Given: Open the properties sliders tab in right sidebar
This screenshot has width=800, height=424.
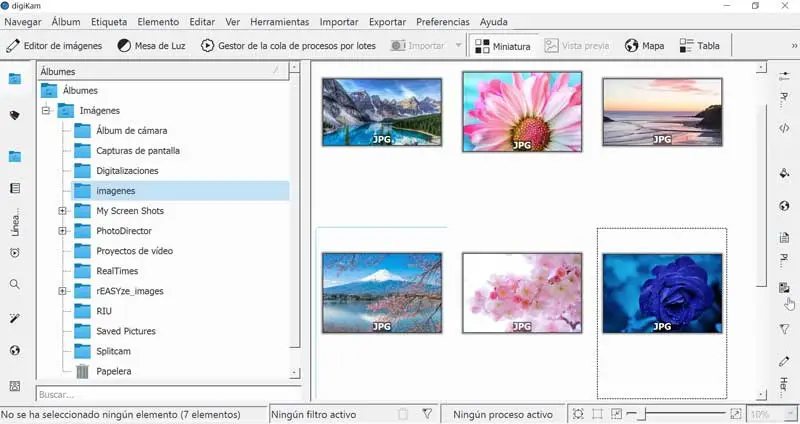Looking at the screenshot, I should click(784, 76).
